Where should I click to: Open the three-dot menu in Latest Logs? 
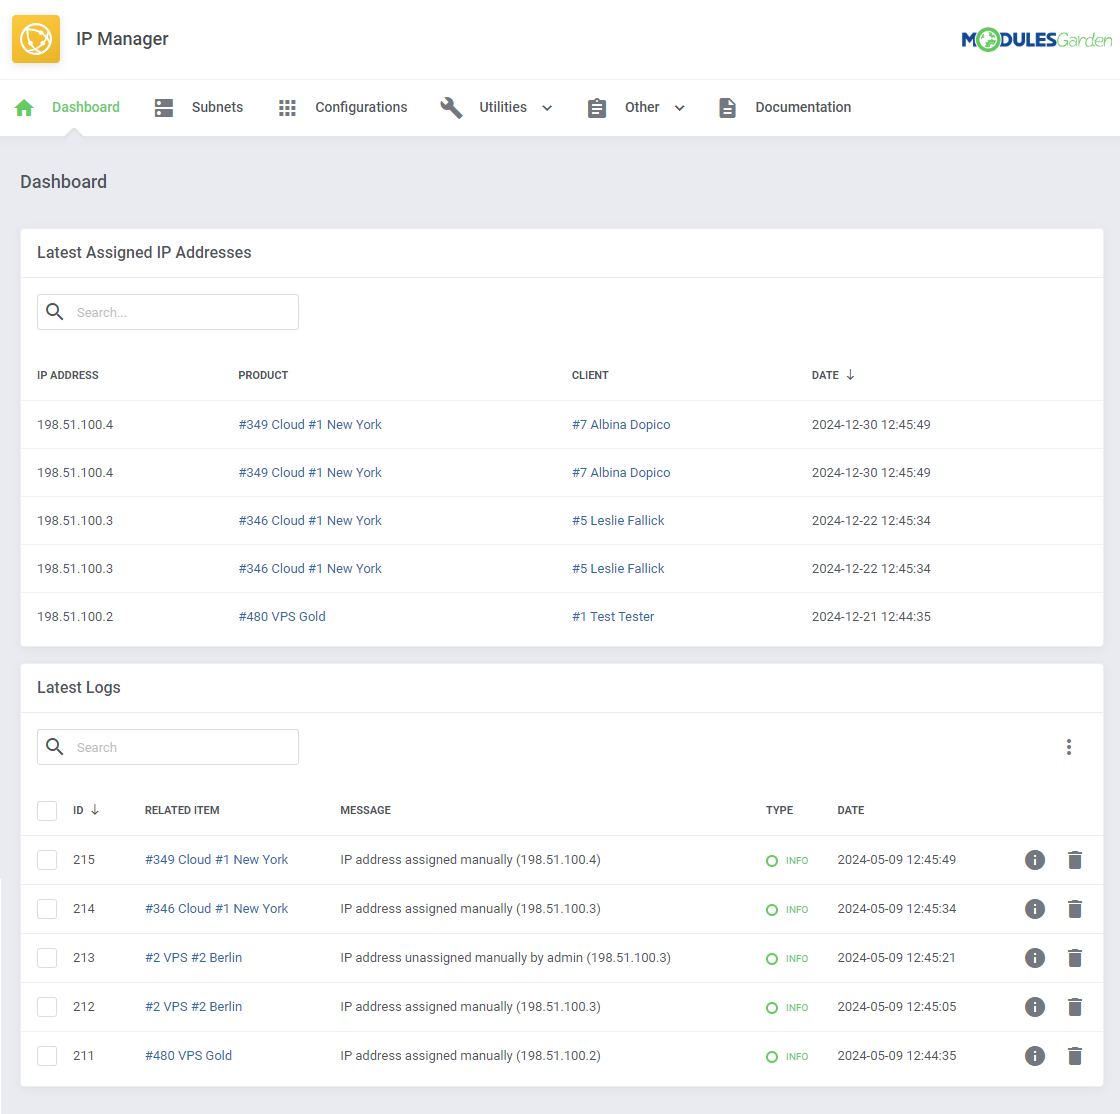[x=1069, y=747]
